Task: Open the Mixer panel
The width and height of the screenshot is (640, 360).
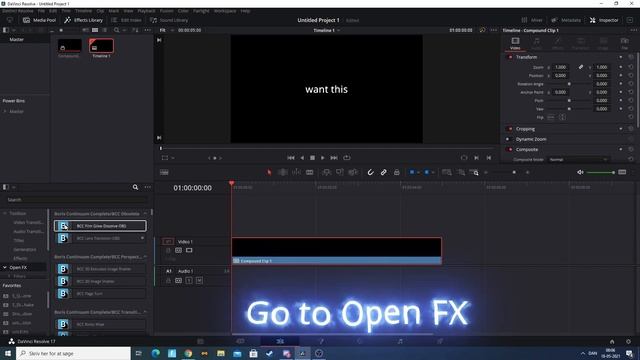Action: [x=532, y=20]
